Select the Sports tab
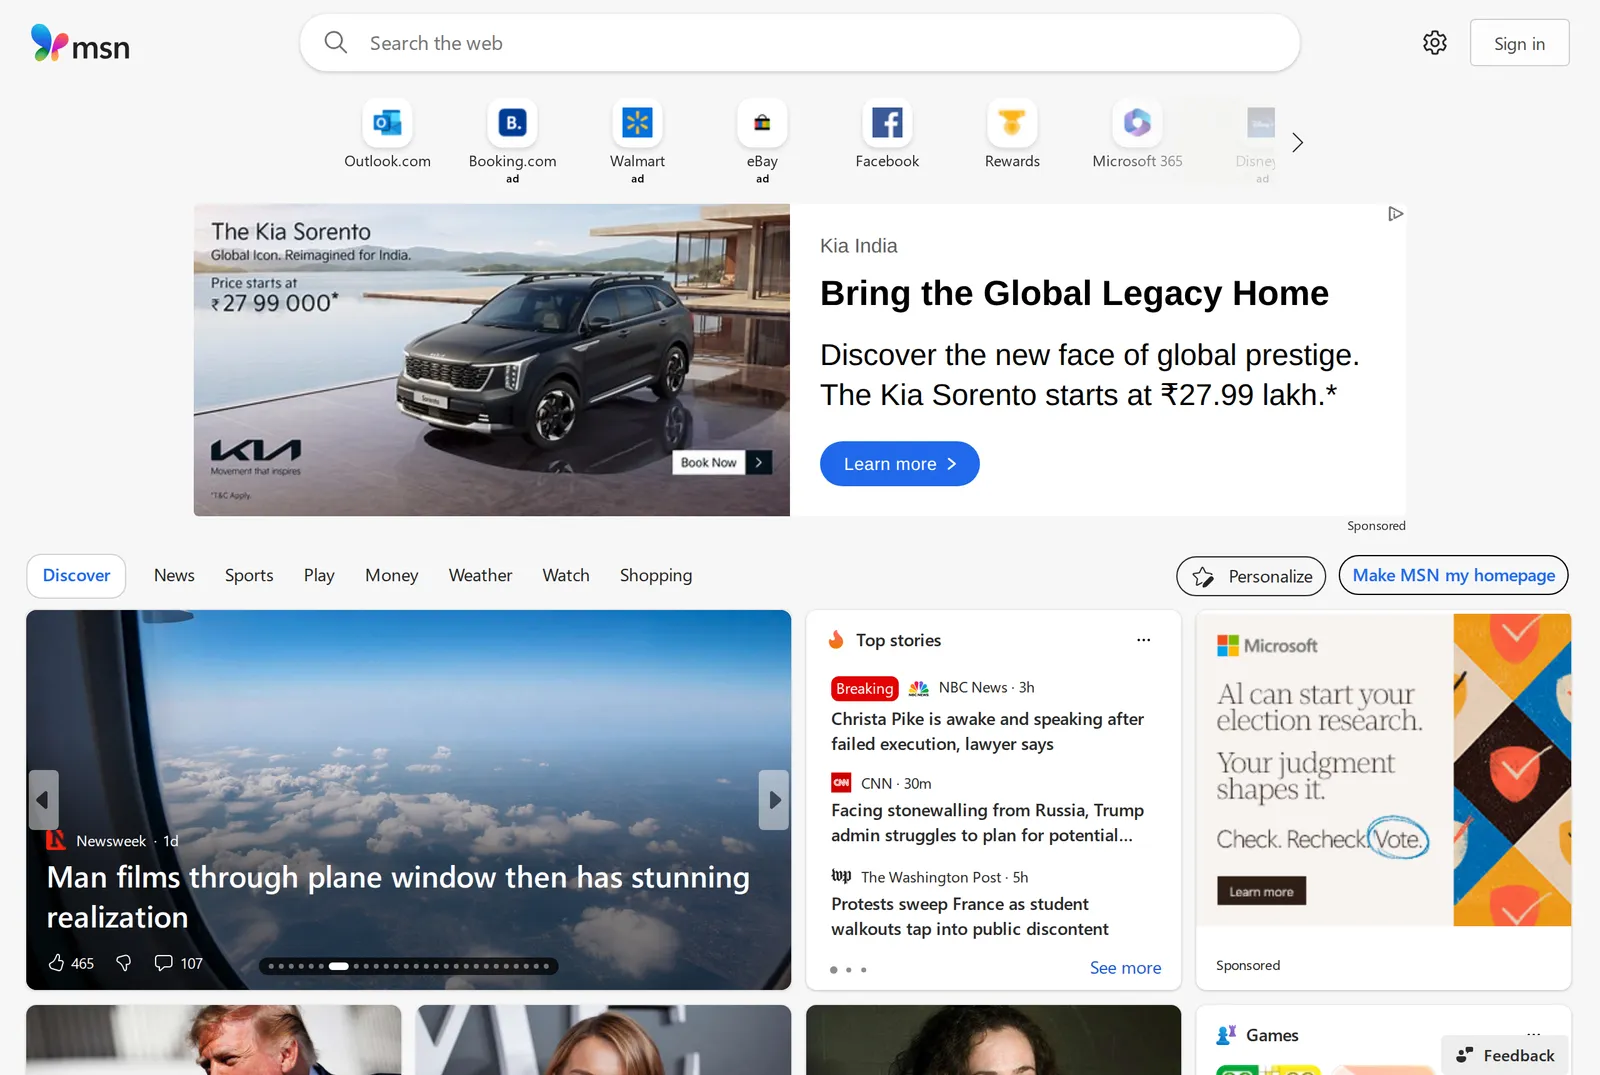The width and height of the screenshot is (1600, 1075). pyautogui.click(x=249, y=576)
